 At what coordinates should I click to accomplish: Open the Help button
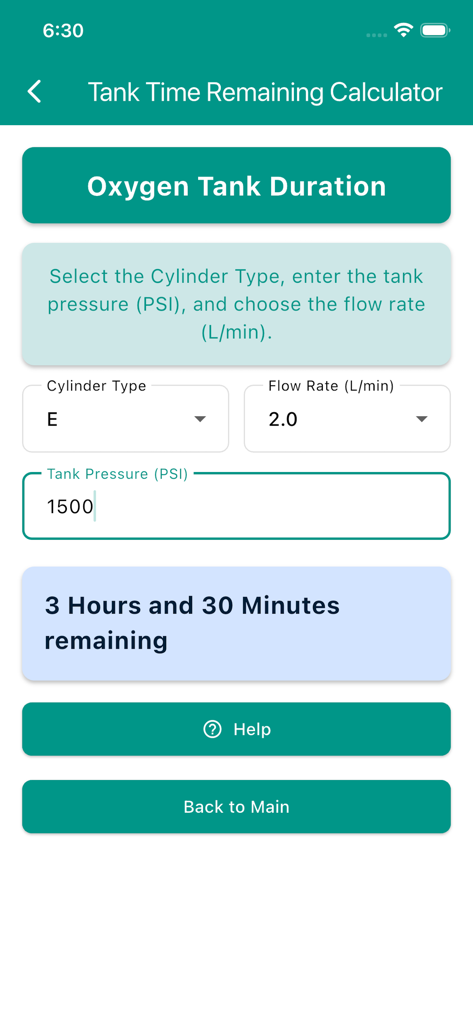click(x=236, y=729)
